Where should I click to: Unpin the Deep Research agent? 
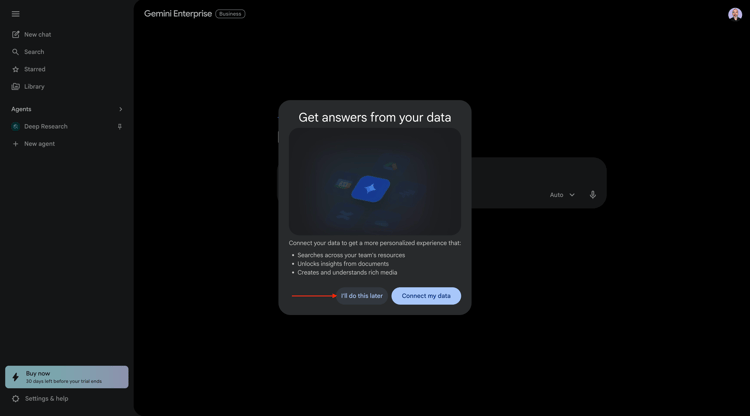point(120,127)
